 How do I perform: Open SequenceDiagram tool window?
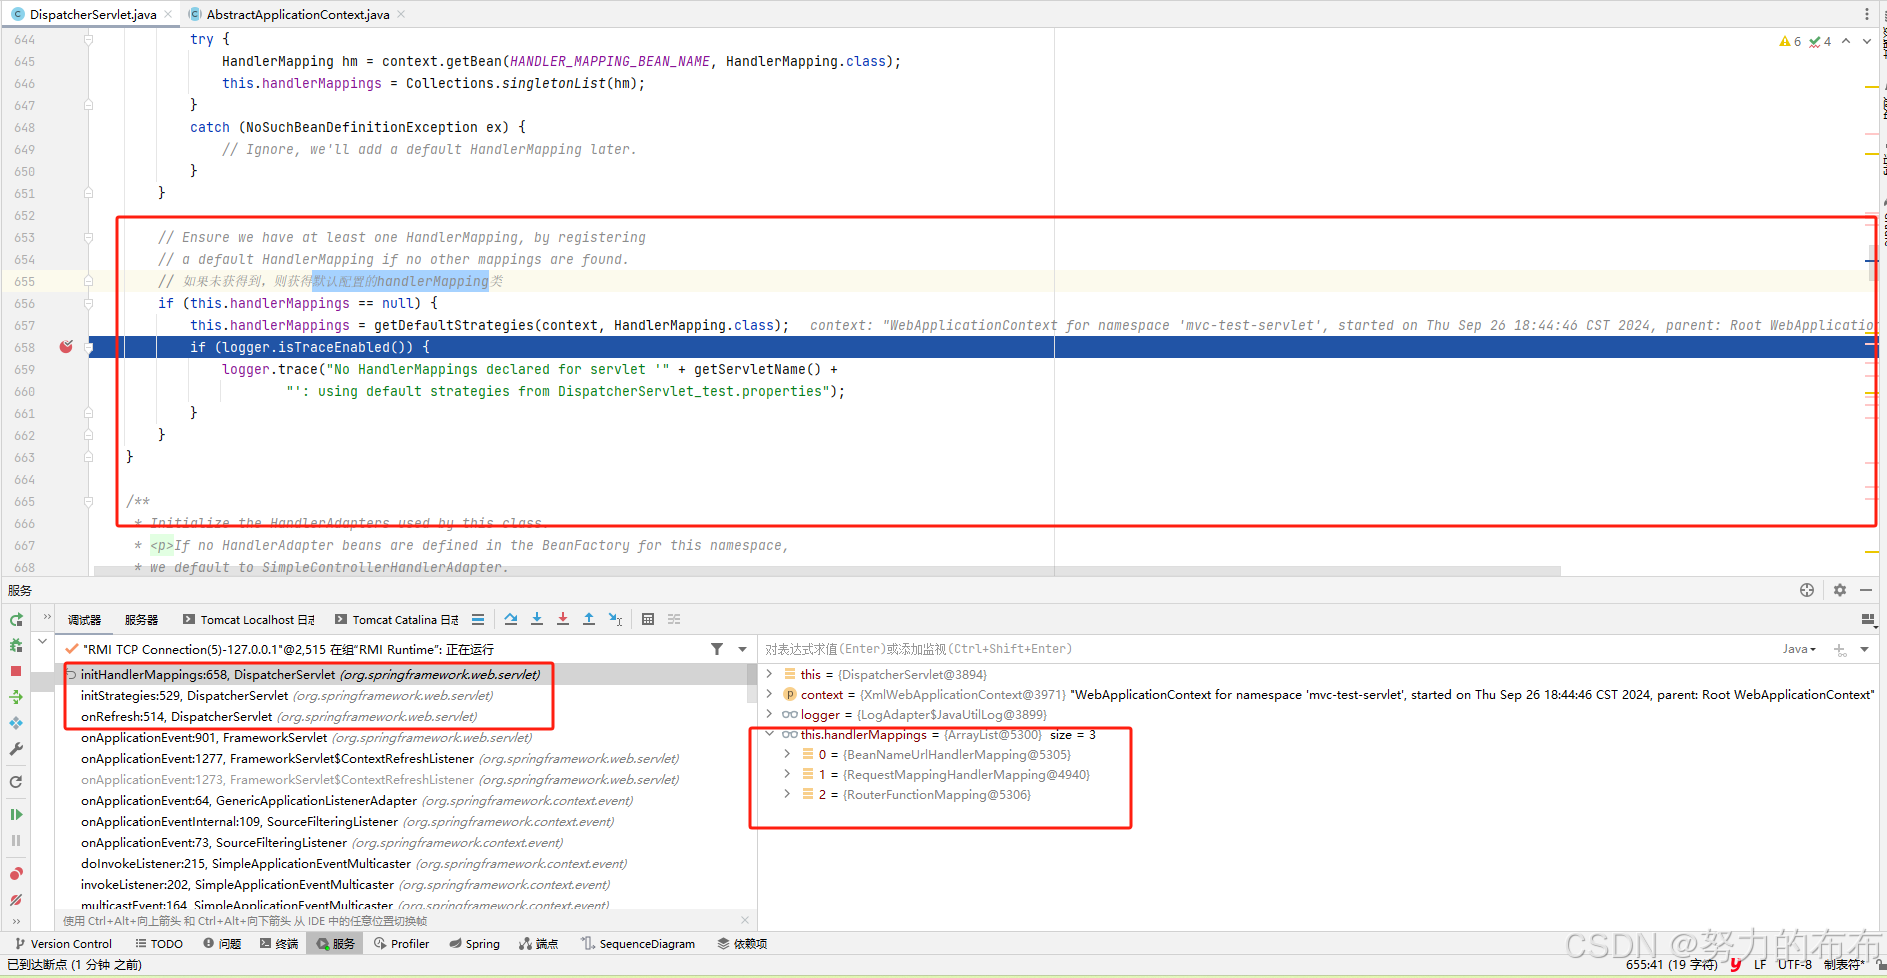coord(638,944)
